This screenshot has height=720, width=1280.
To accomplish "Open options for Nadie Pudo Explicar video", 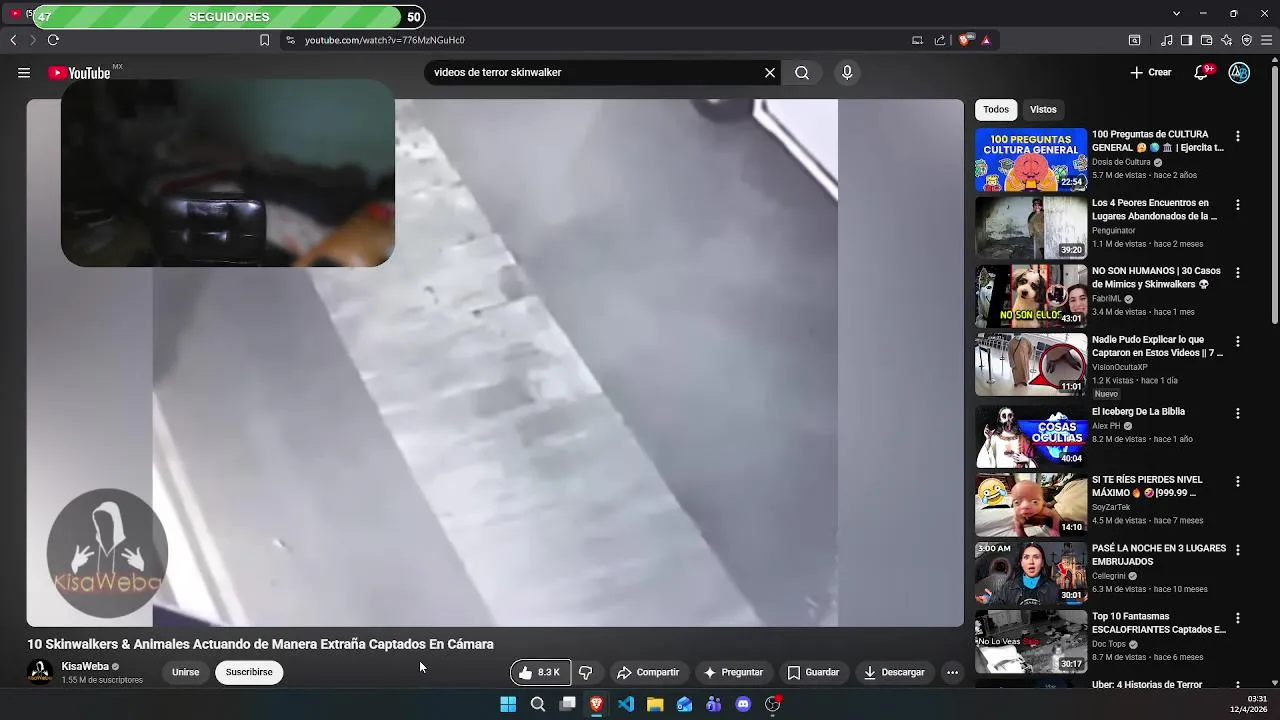I will click(x=1238, y=341).
